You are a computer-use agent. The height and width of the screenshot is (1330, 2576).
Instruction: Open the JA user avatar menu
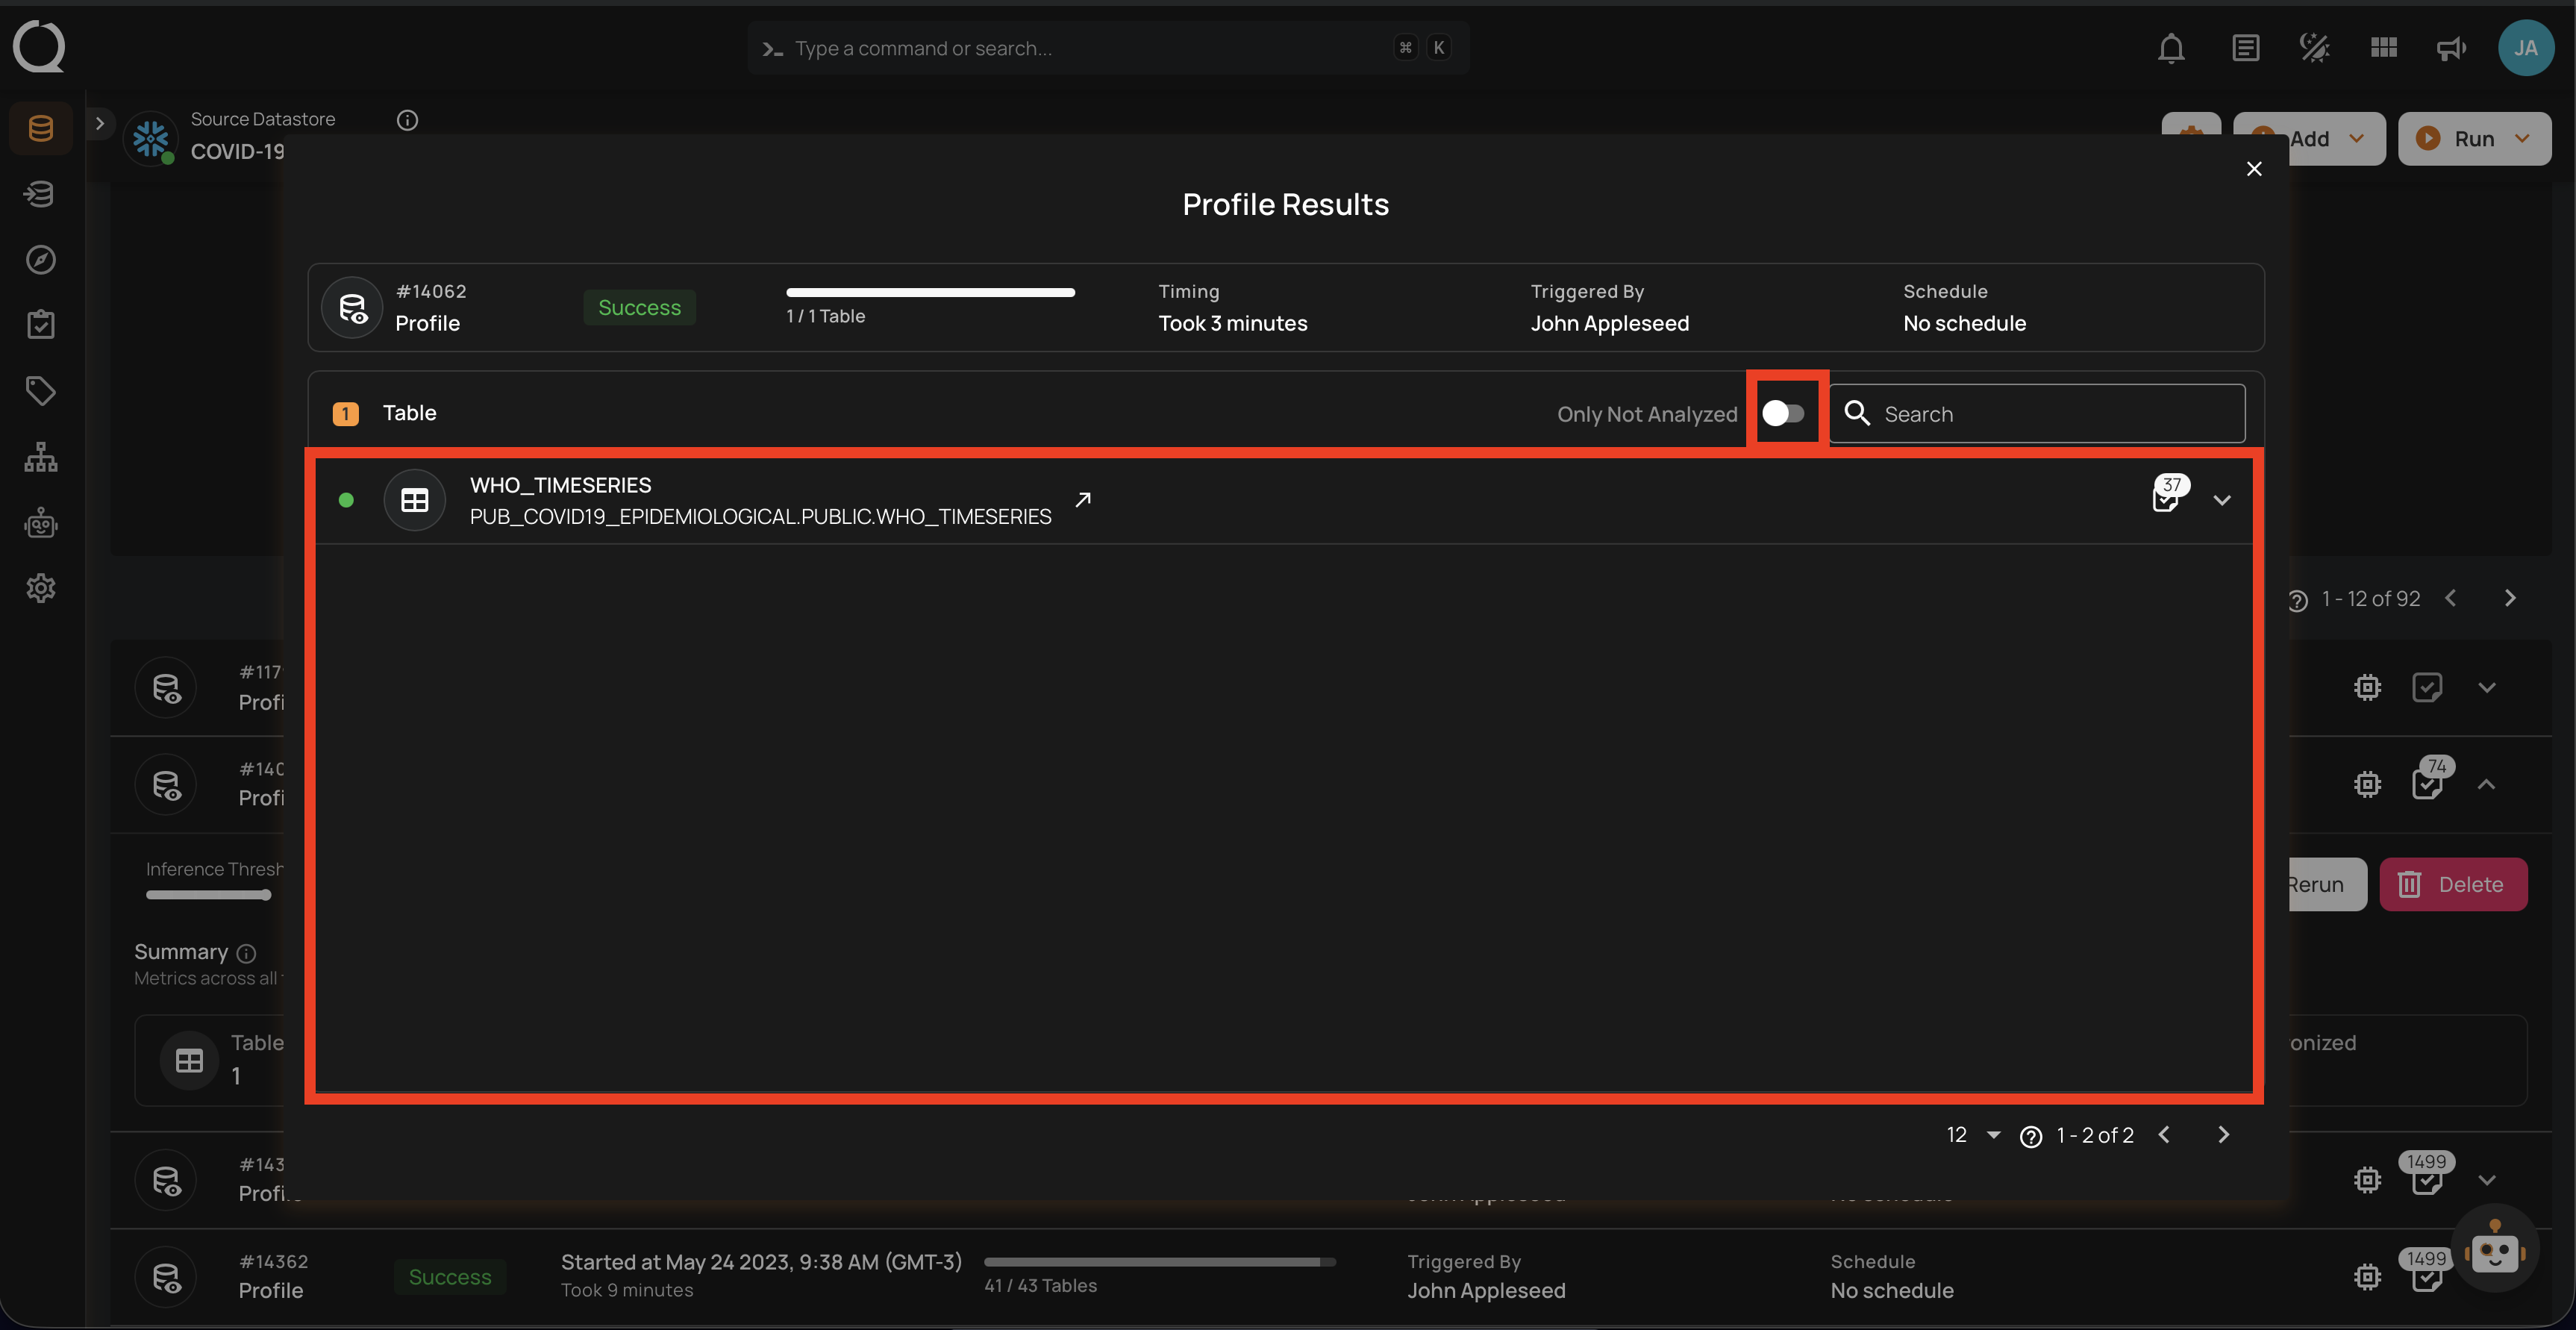2526,47
